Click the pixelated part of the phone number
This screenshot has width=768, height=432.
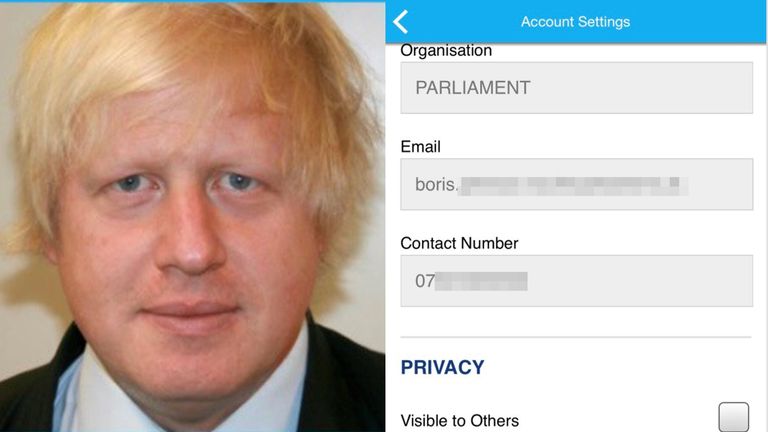coord(481,281)
